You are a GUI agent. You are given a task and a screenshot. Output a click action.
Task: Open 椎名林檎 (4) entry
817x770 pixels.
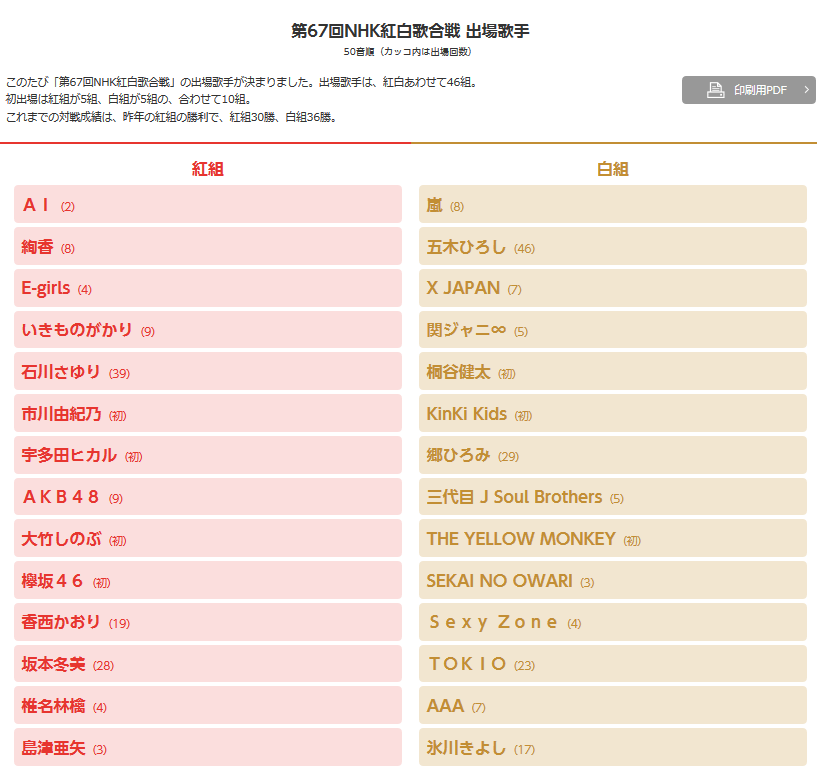[208, 705]
